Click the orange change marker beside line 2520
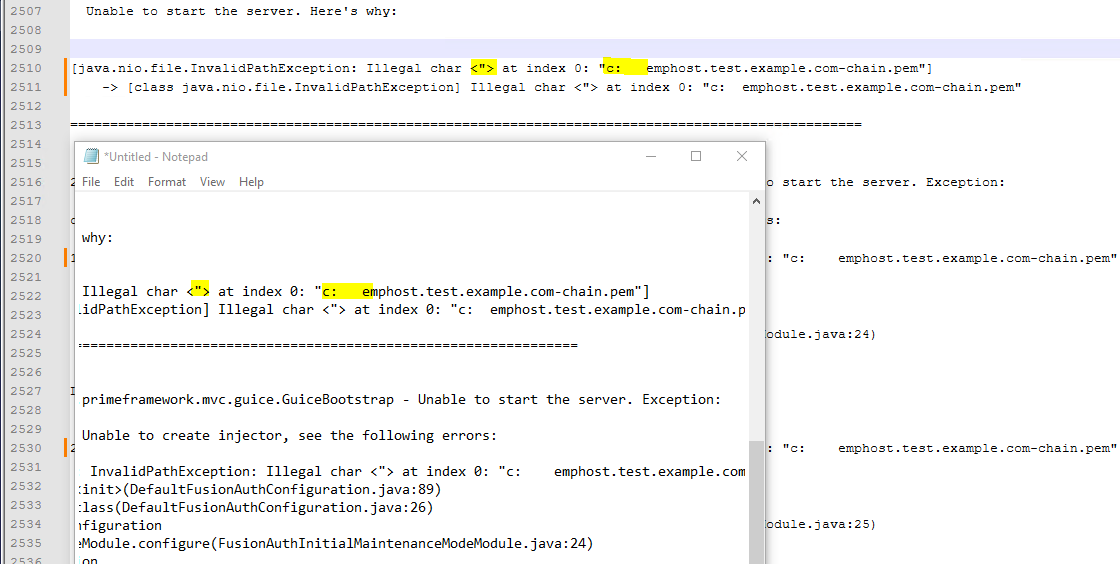The image size is (1120, 564). [66, 258]
